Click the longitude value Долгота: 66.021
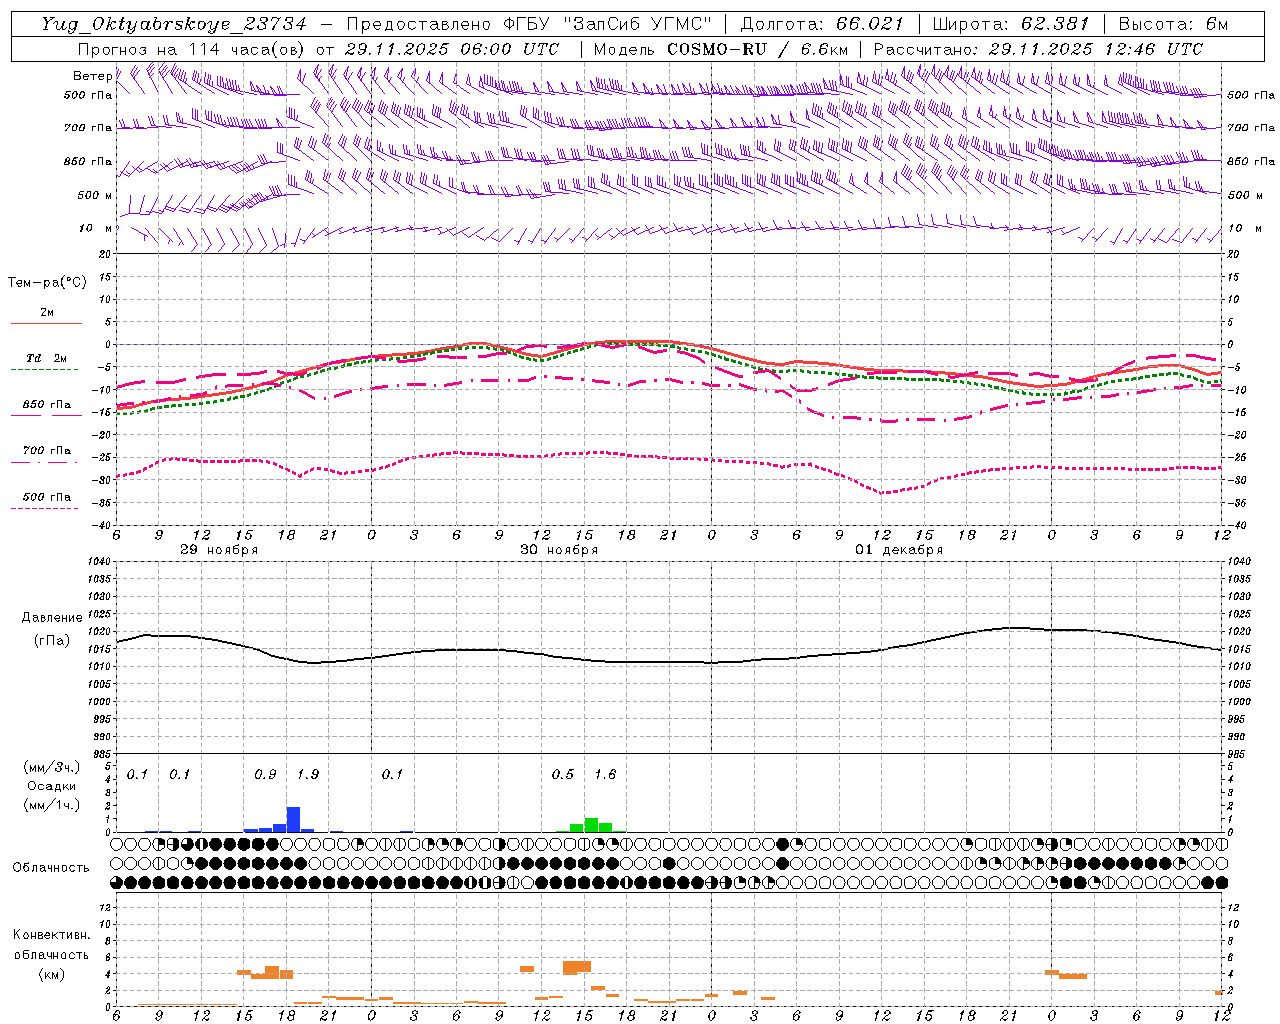The image size is (1280, 1024). (821, 24)
